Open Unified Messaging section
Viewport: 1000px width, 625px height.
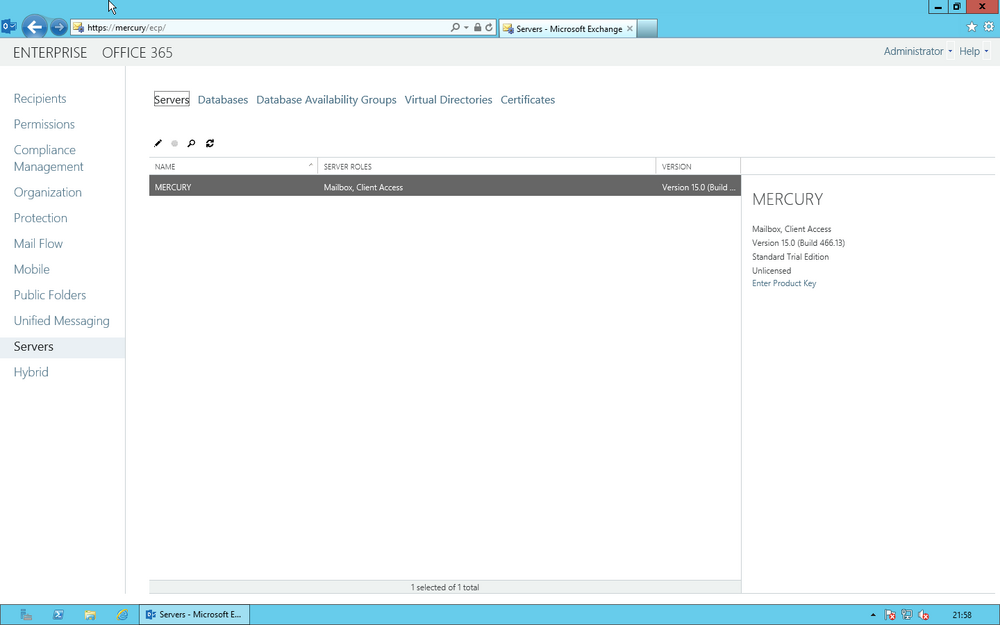click(x=61, y=321)
